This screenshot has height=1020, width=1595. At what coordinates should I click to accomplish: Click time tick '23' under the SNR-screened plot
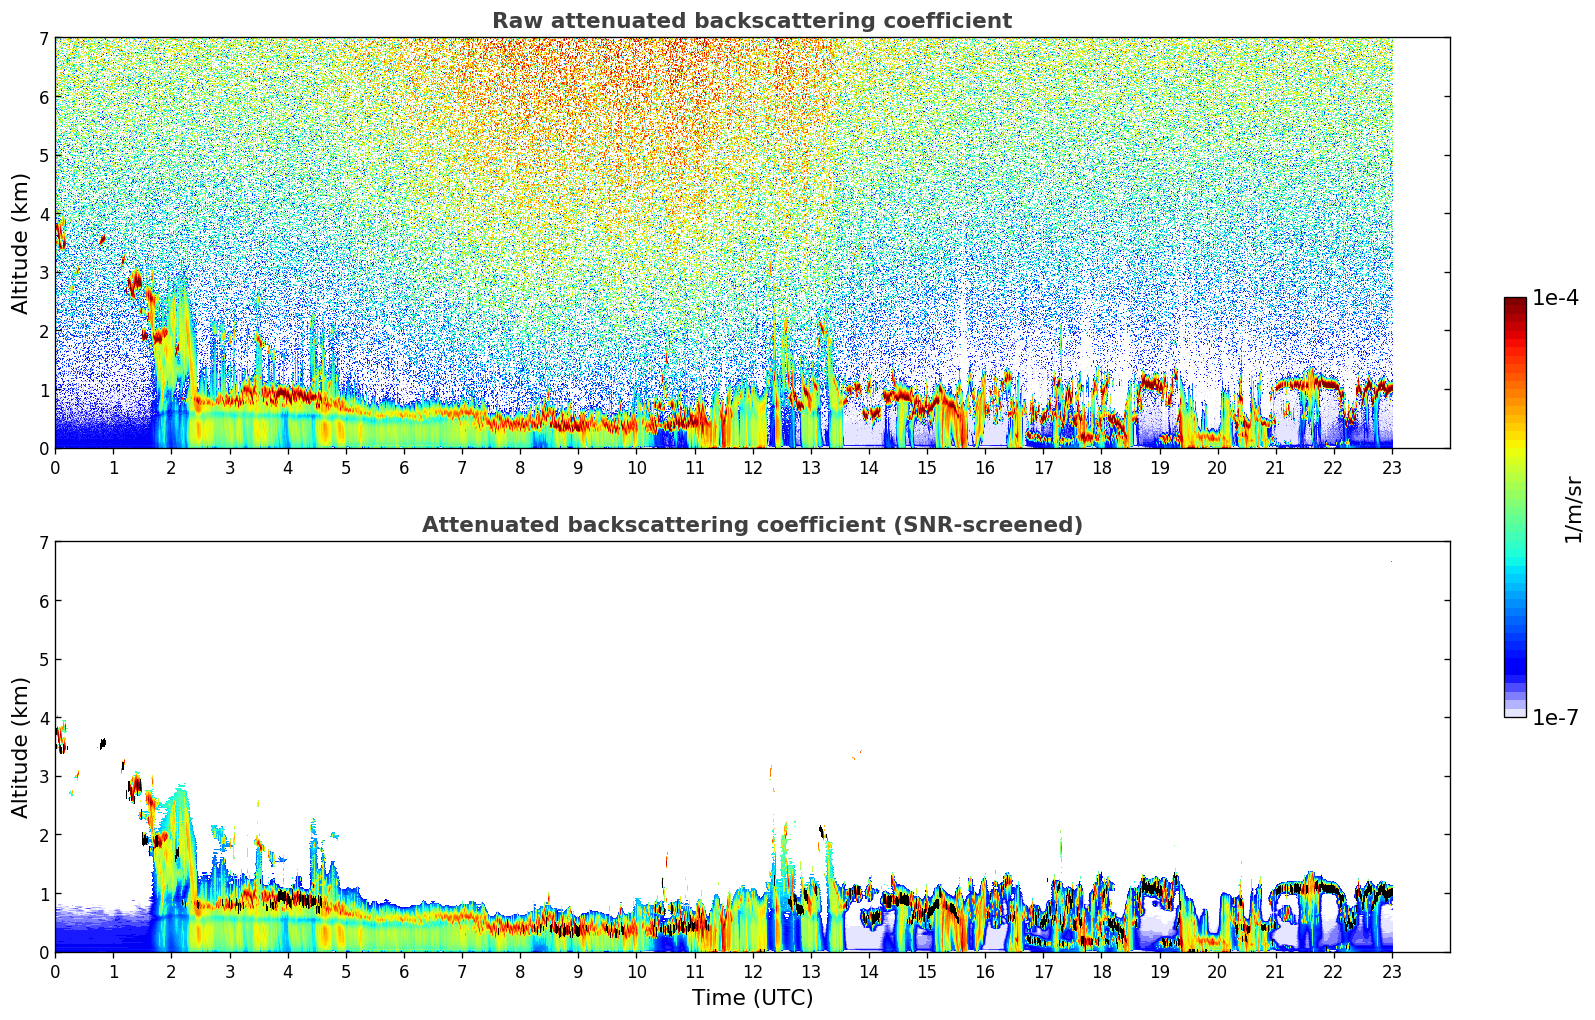[1392, 971]
